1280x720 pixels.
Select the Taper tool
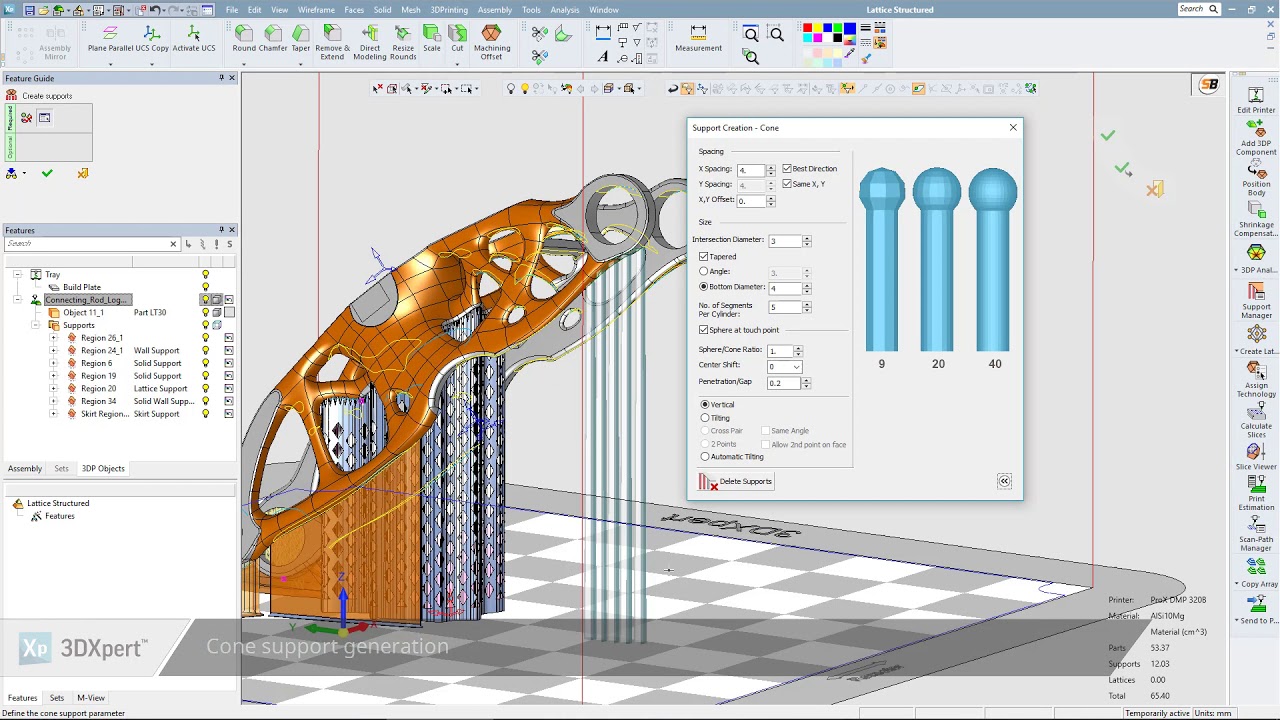tap(301, 39)
